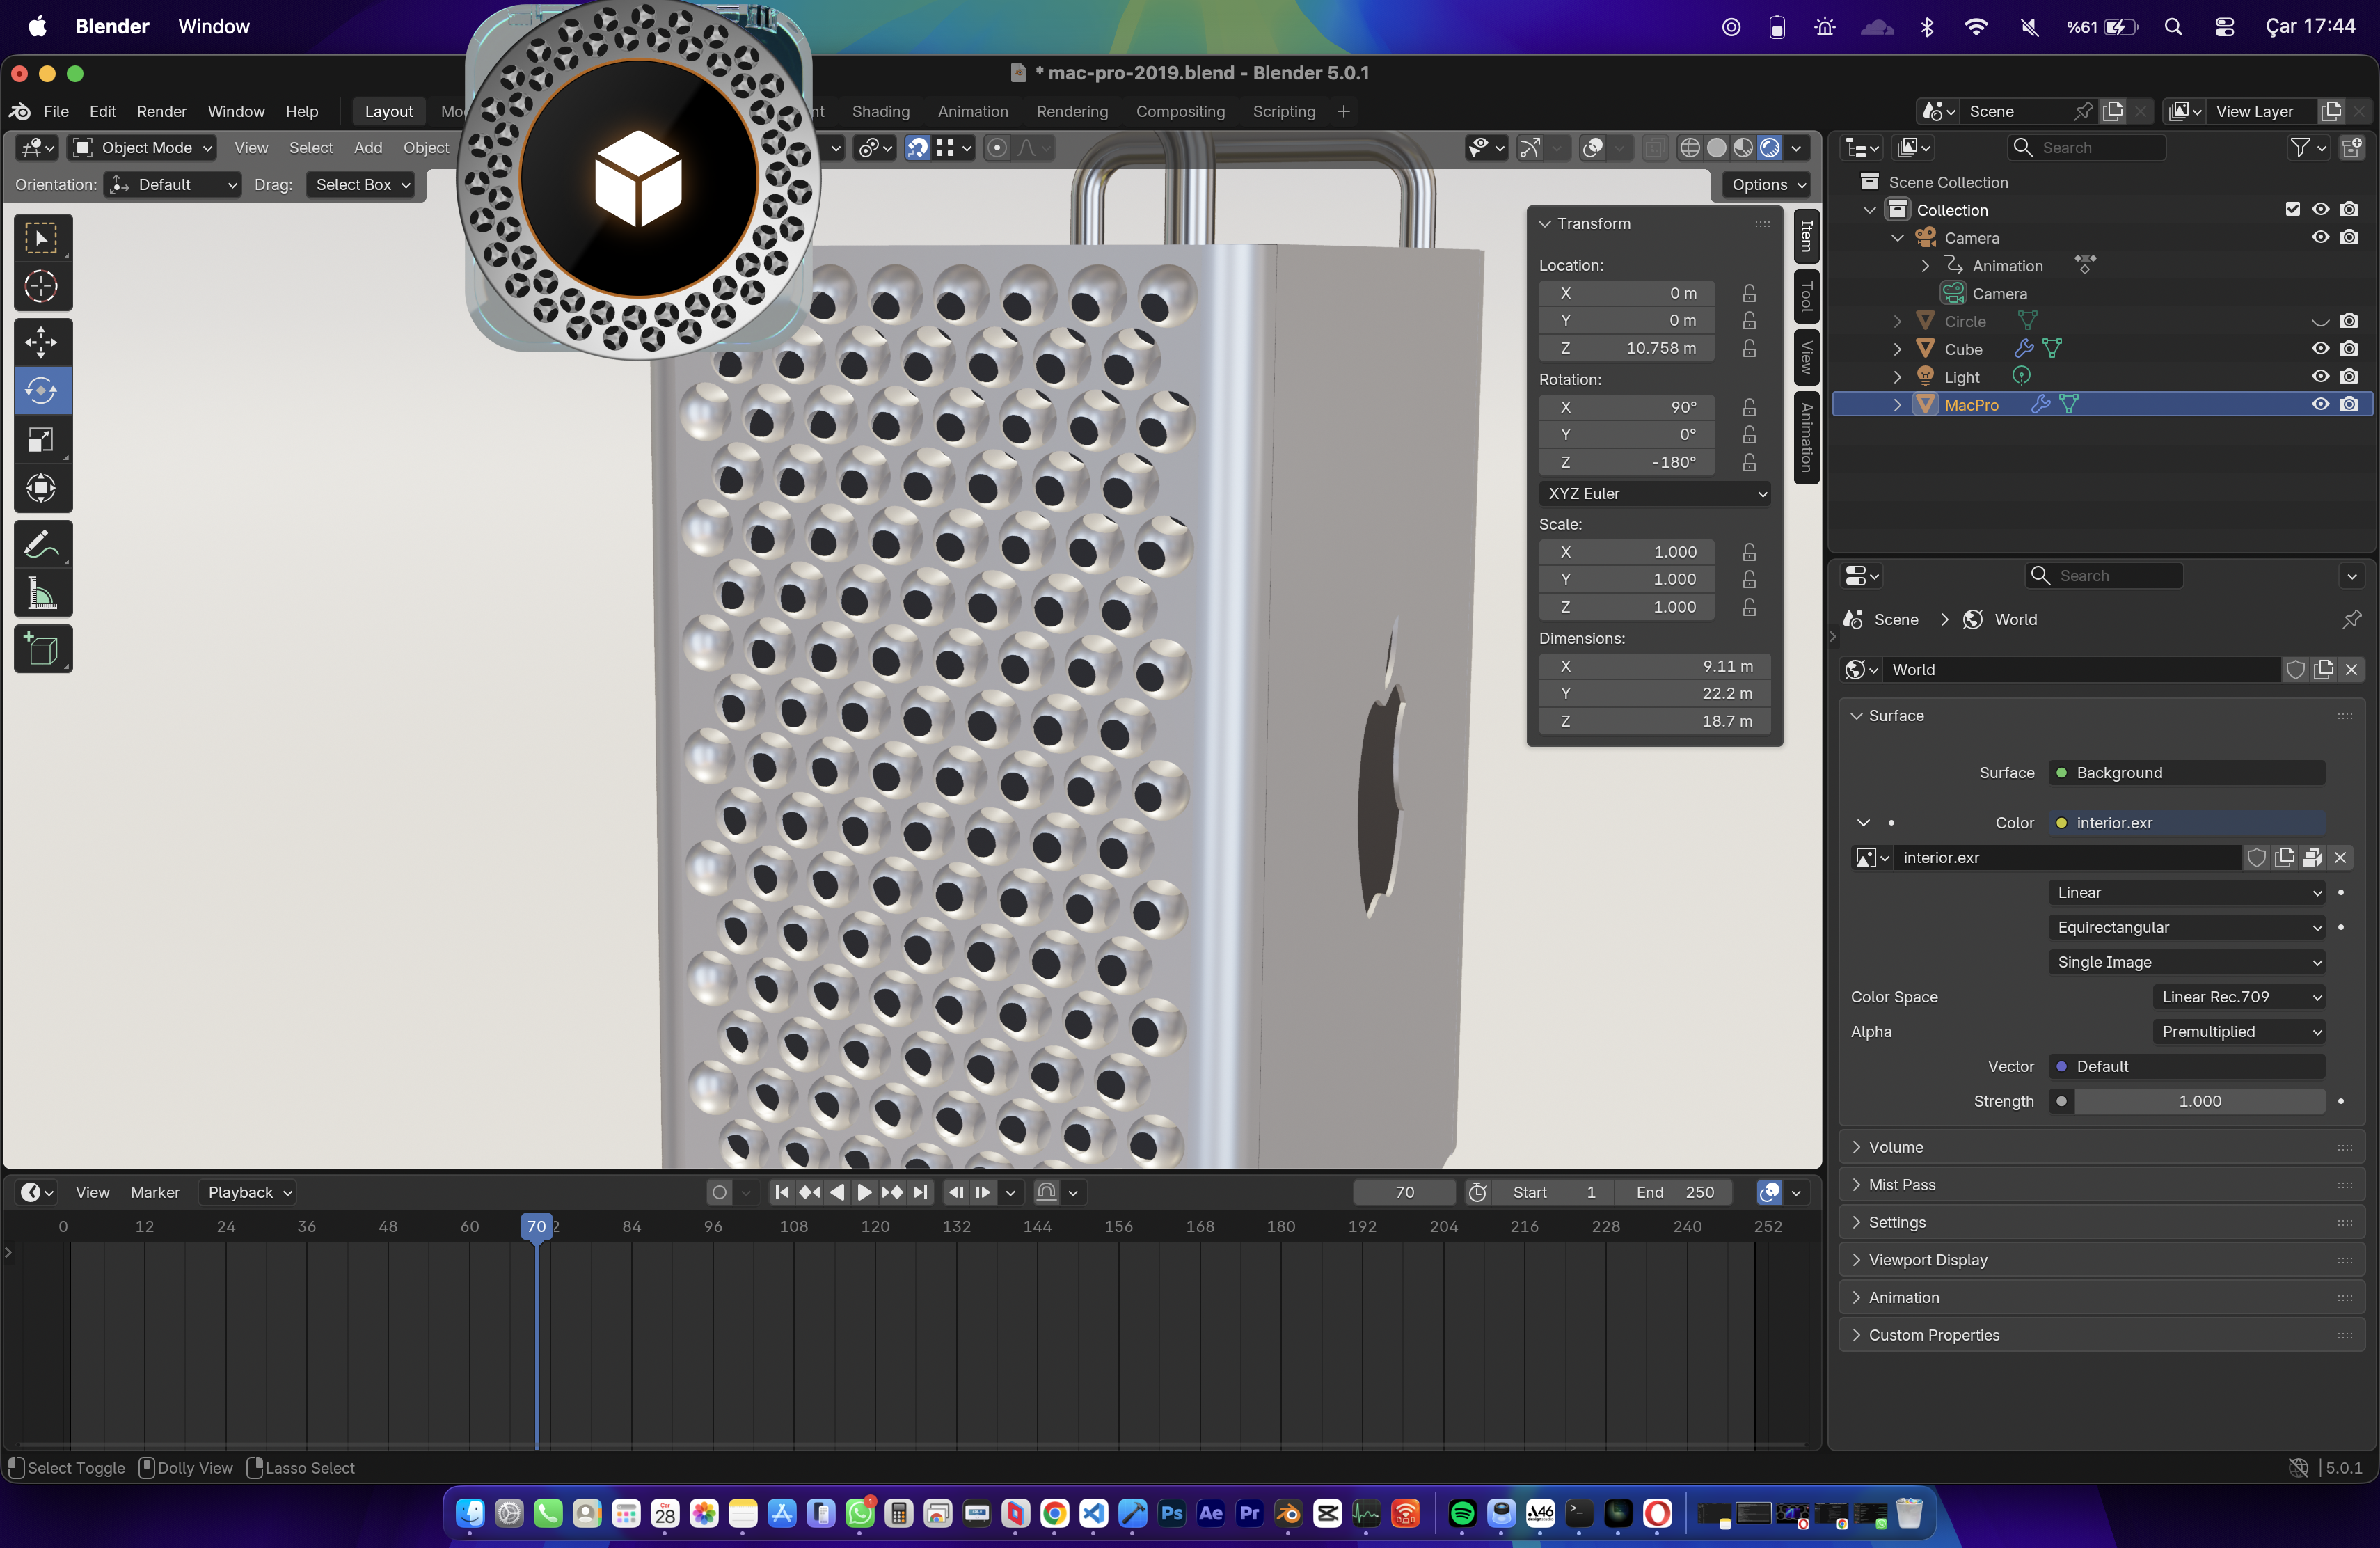Select the Rotate tool
The height and width of the screenshot is (1548, 2380).
coord(42,390)
